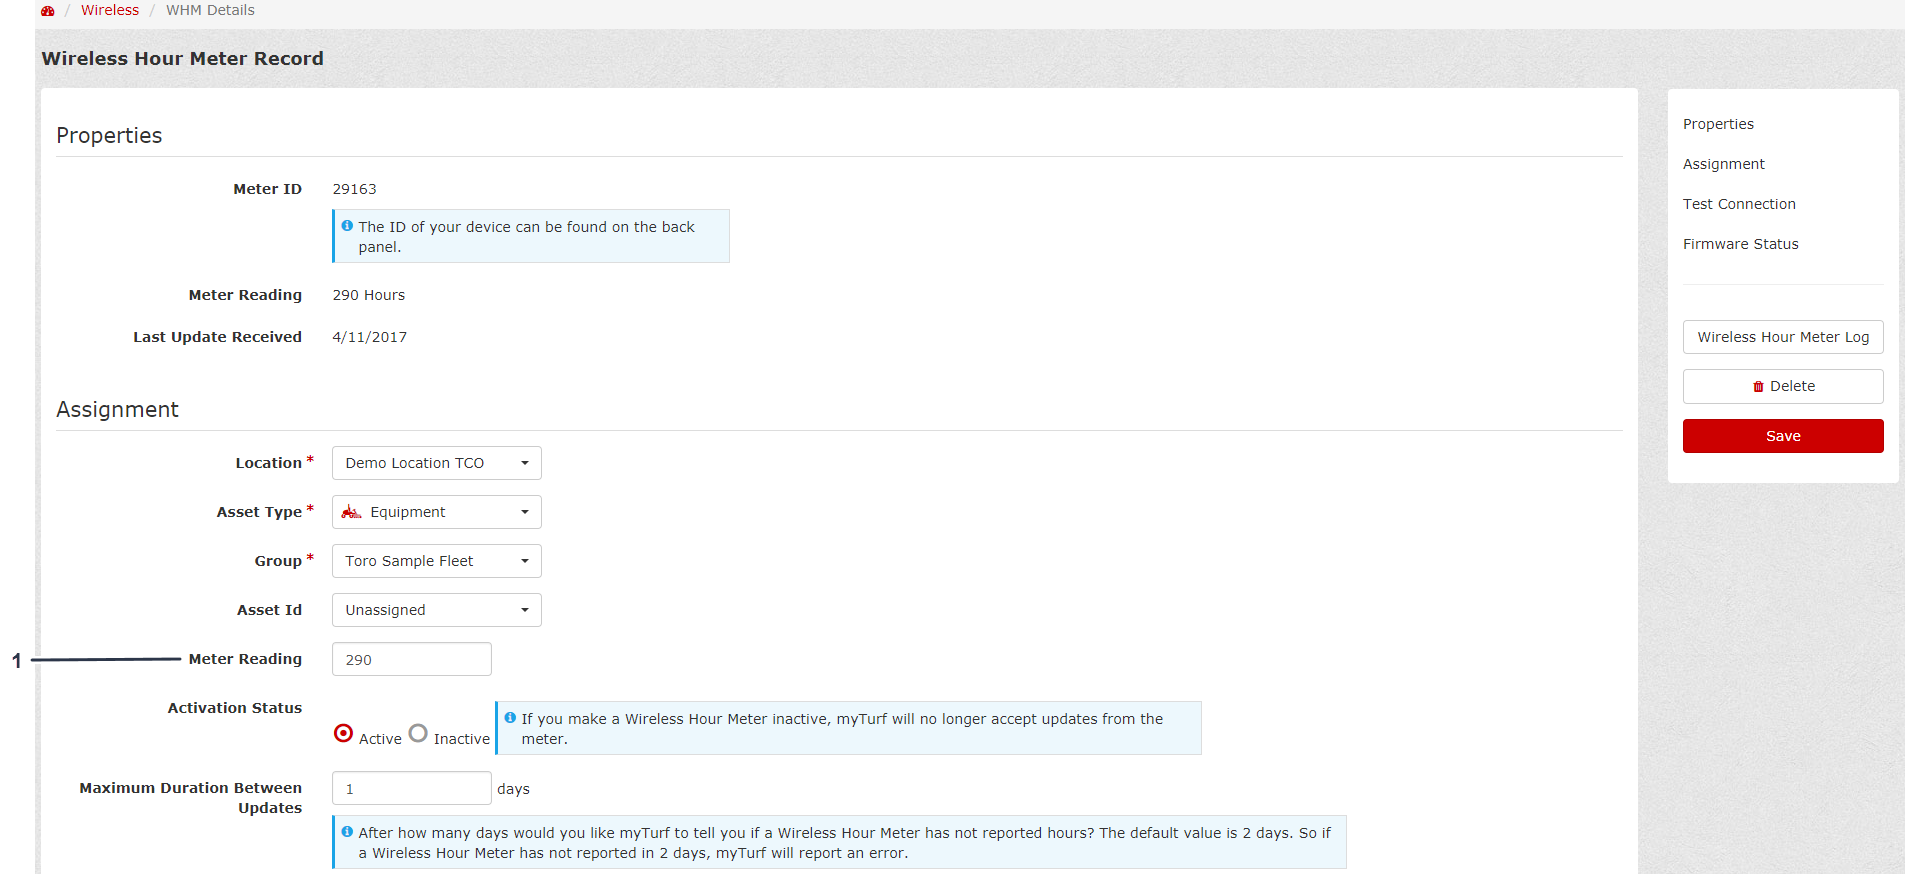Image resolution: width=1905 pixels, height=874 pixels.
Task: Select the Active radio button
Action: coord(343,734)
